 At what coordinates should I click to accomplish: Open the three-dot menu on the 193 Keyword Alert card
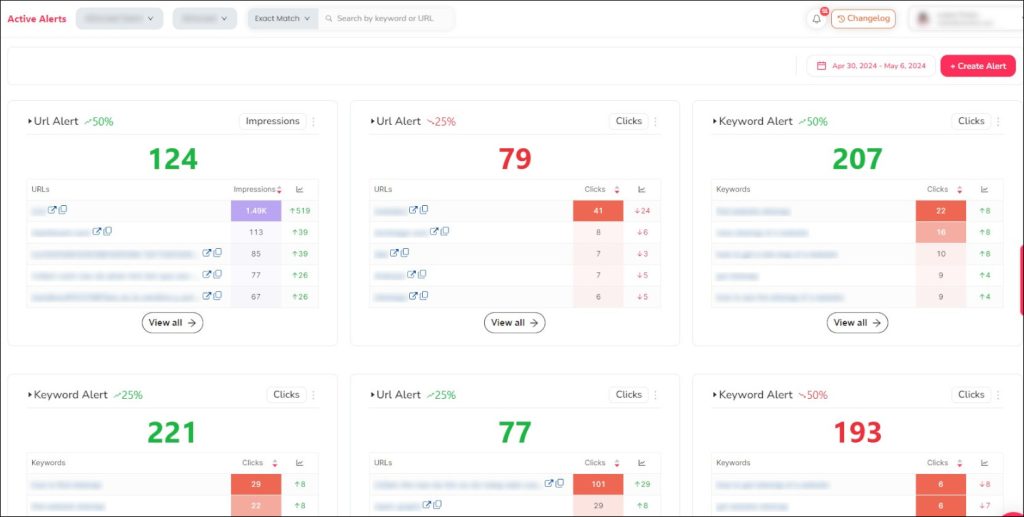pyautogui.click(x=998, y=395)
